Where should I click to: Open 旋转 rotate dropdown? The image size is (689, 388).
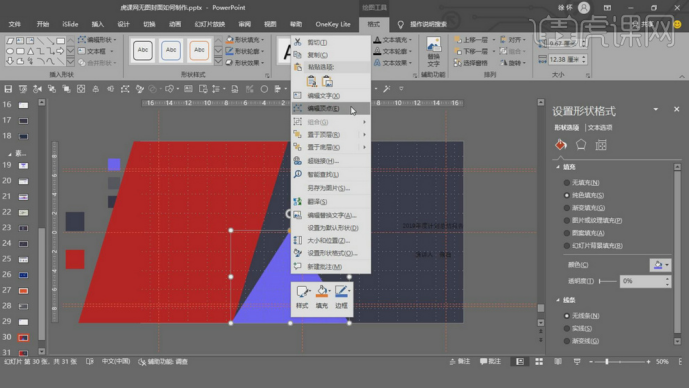coord(513,63)
